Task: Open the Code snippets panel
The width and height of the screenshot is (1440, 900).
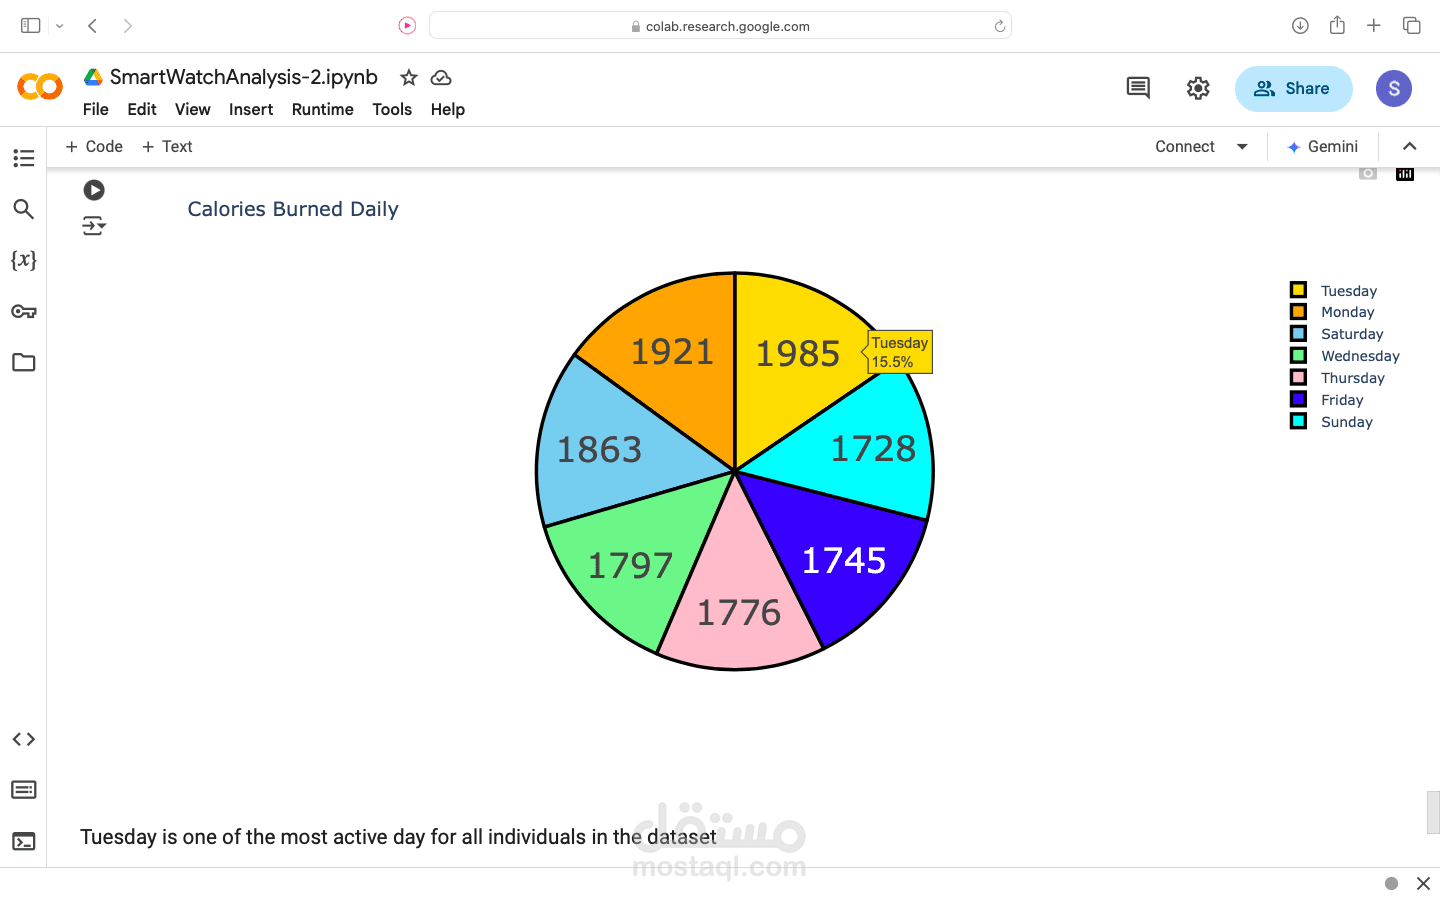Action: click(24, 739)
